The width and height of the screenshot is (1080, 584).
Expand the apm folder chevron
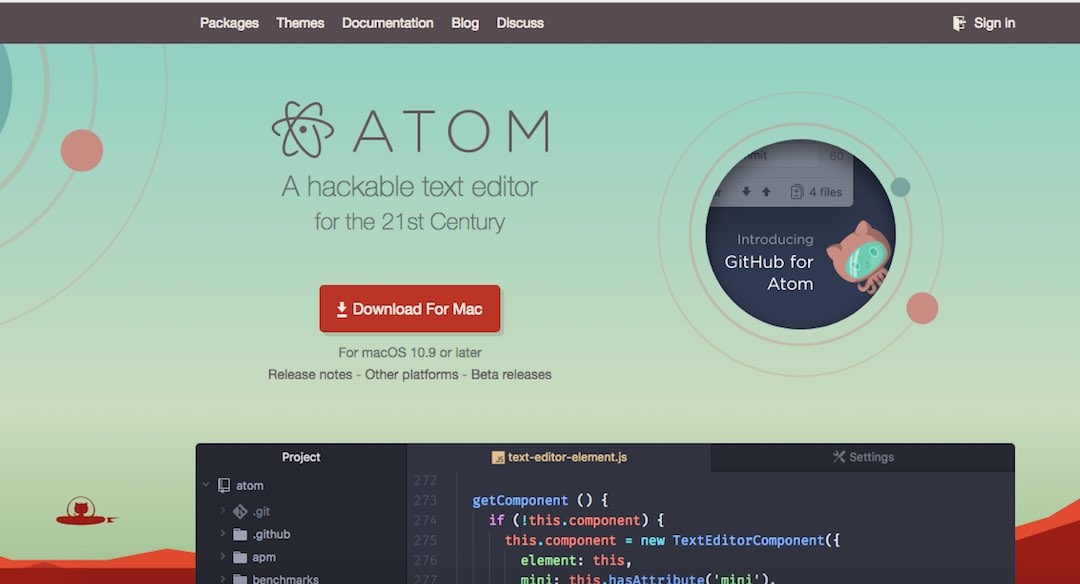[x=222, y=556]
